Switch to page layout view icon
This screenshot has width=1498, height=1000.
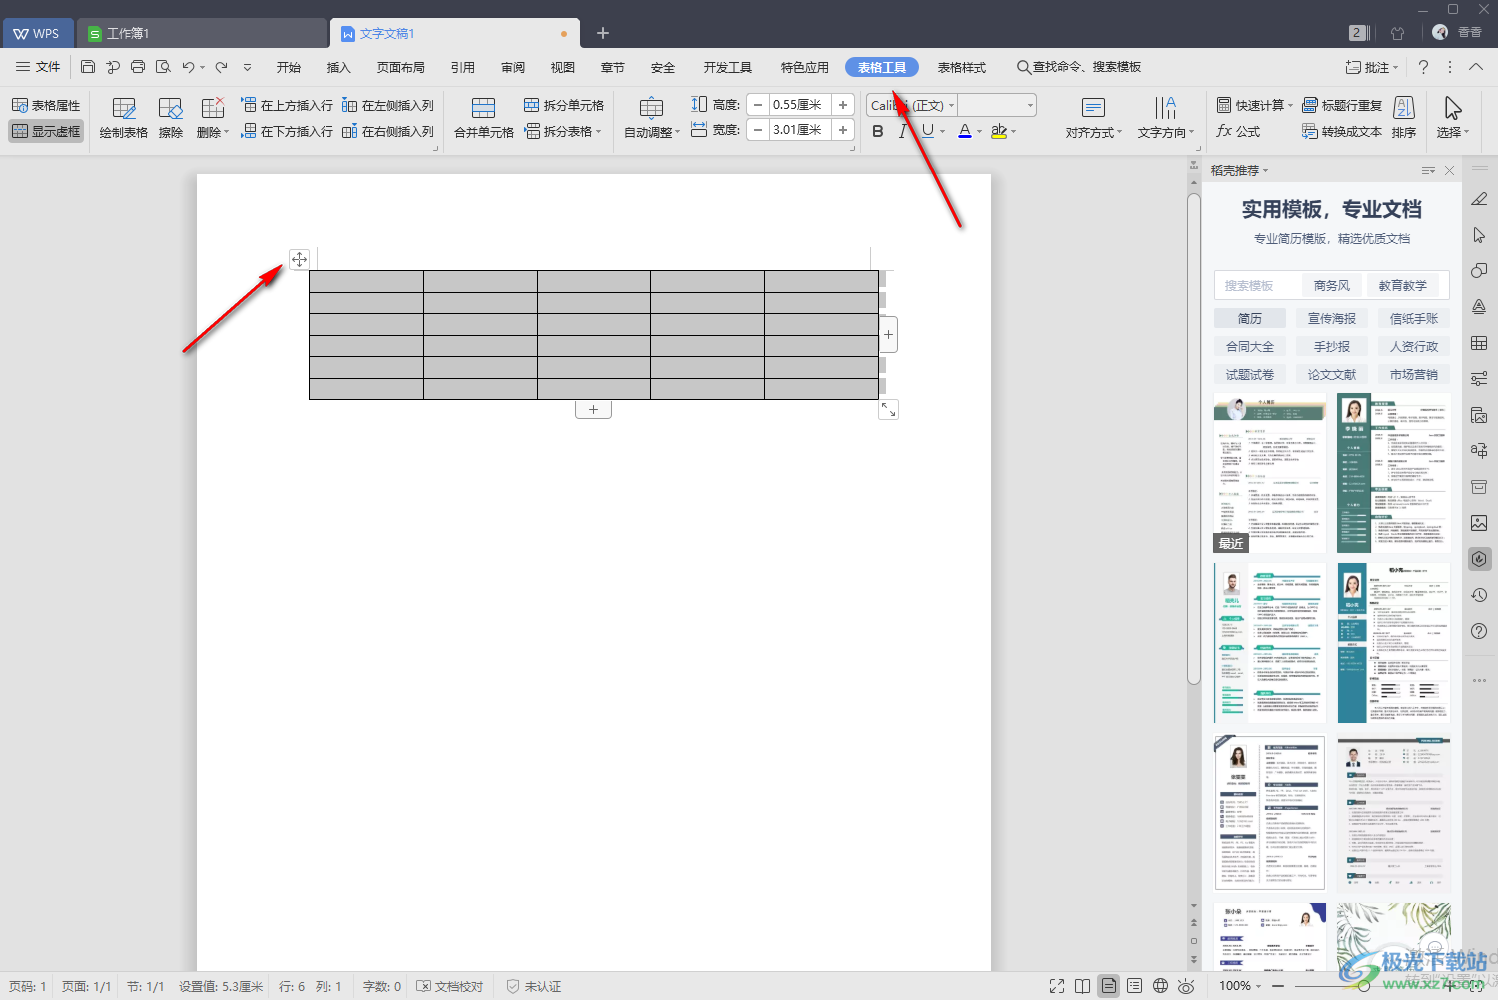pos(1109,986)
